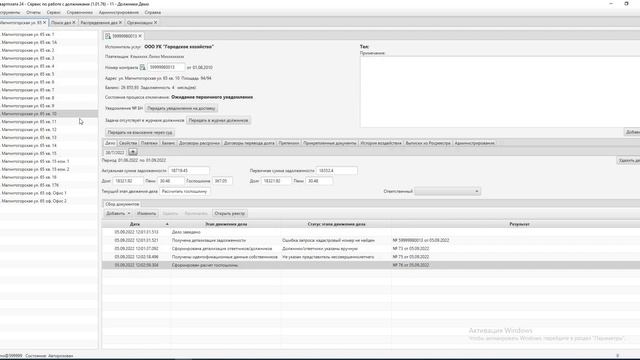The width and height of the screenshot is (640, 360).
Task: Select Магнитогорская ул. 65 кв. 1 in list
Action: [x=48, y=34]
